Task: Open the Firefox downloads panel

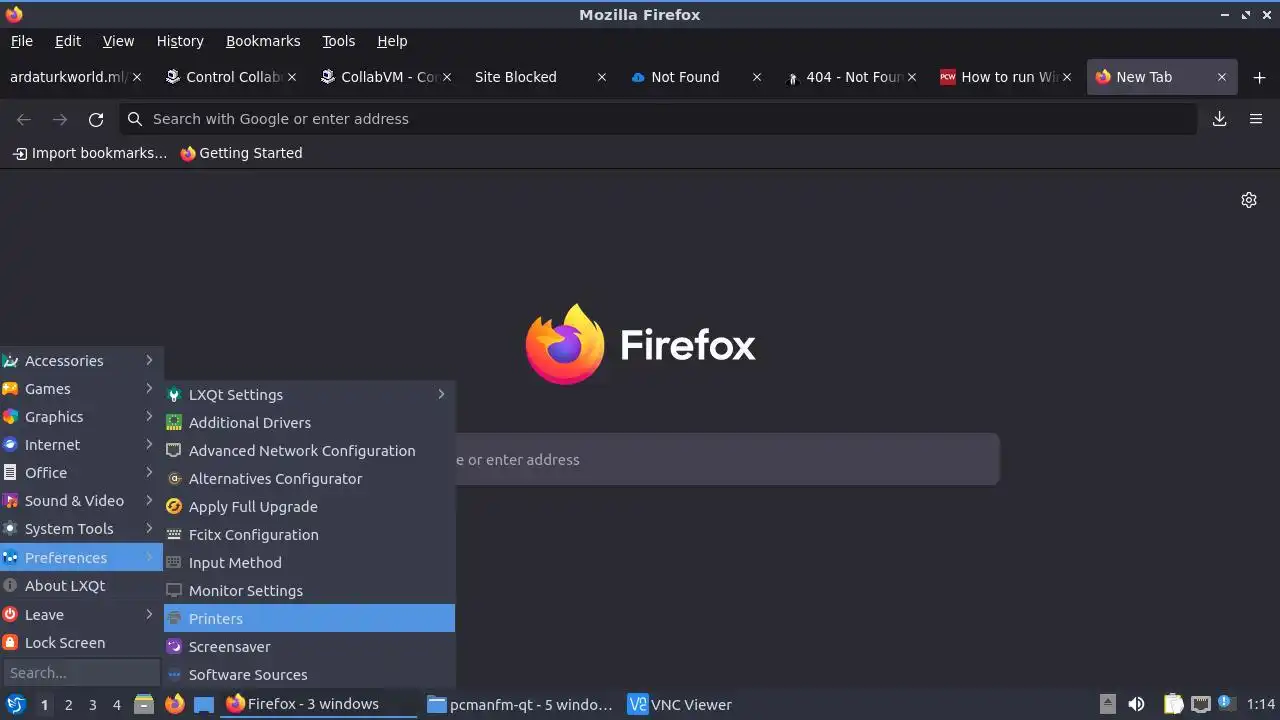Action: (x=1219, y=119)
